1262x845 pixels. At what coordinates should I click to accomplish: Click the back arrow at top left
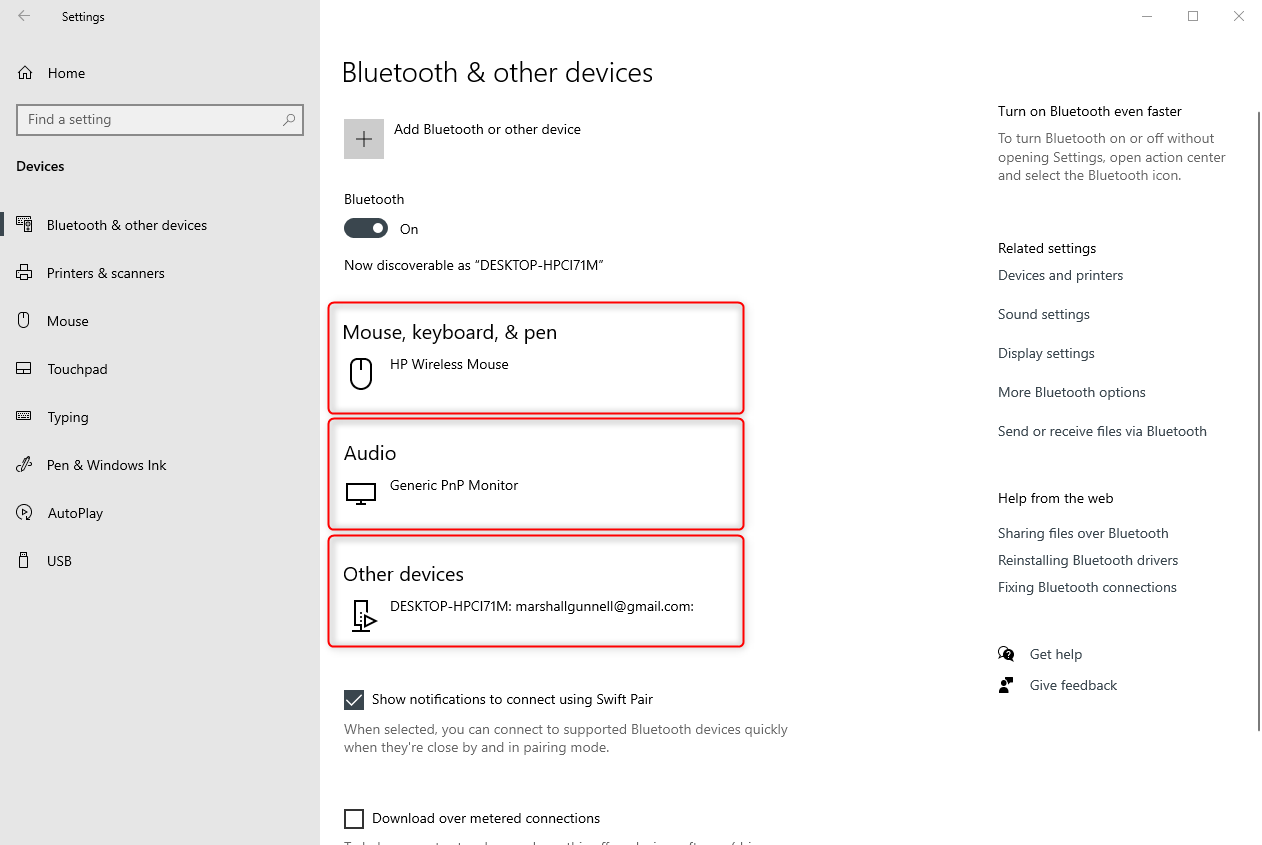tap(22, 16)
